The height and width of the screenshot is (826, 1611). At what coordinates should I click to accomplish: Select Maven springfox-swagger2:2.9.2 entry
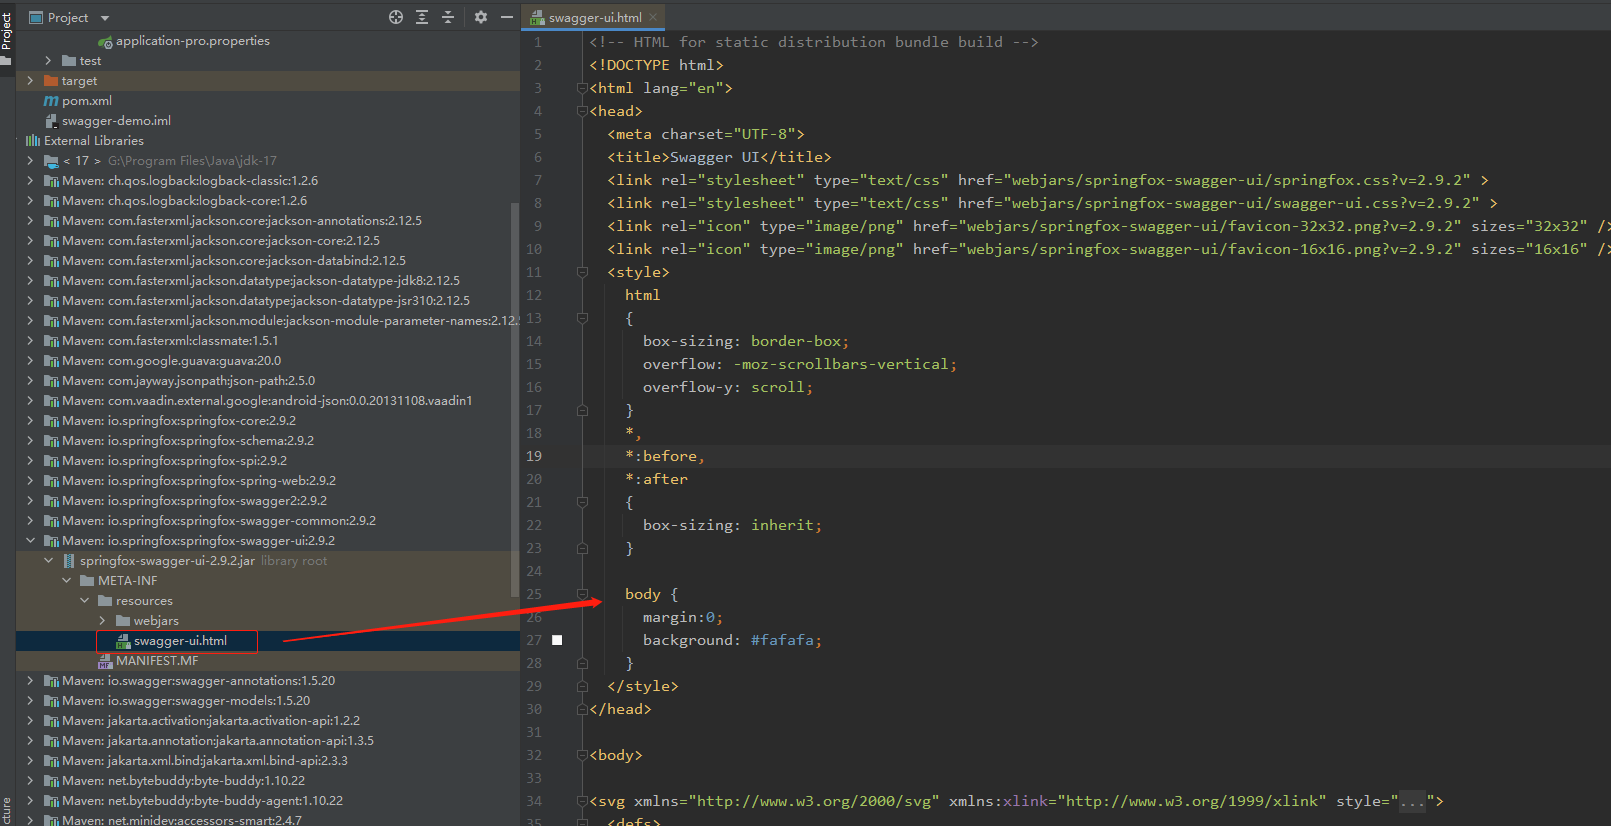coord(194,501)
